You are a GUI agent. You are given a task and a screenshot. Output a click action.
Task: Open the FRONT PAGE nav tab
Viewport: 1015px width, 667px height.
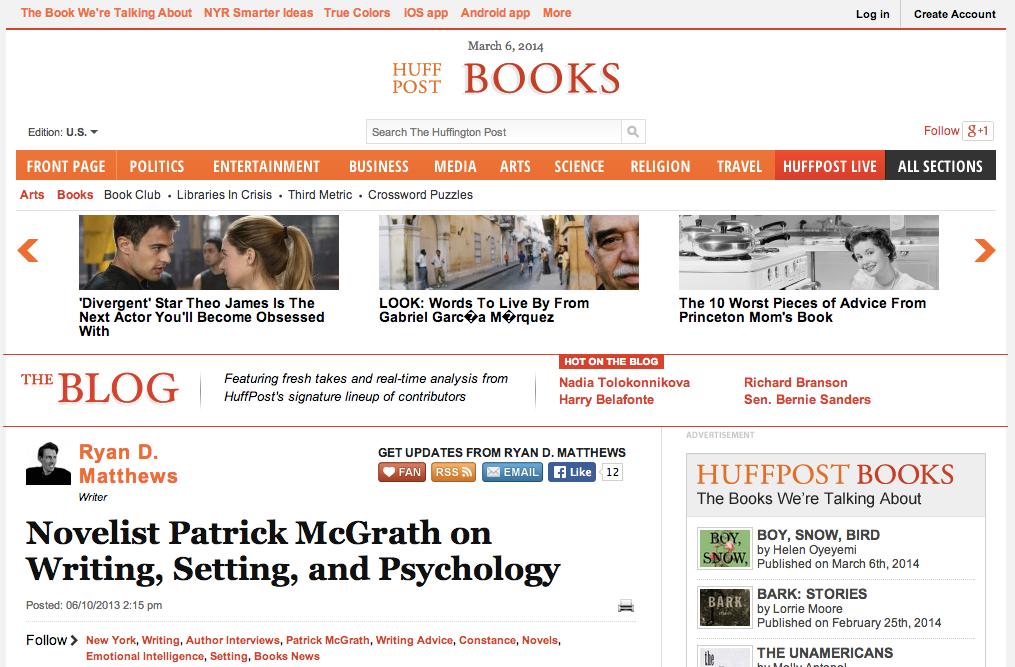(x=66, y=166)
